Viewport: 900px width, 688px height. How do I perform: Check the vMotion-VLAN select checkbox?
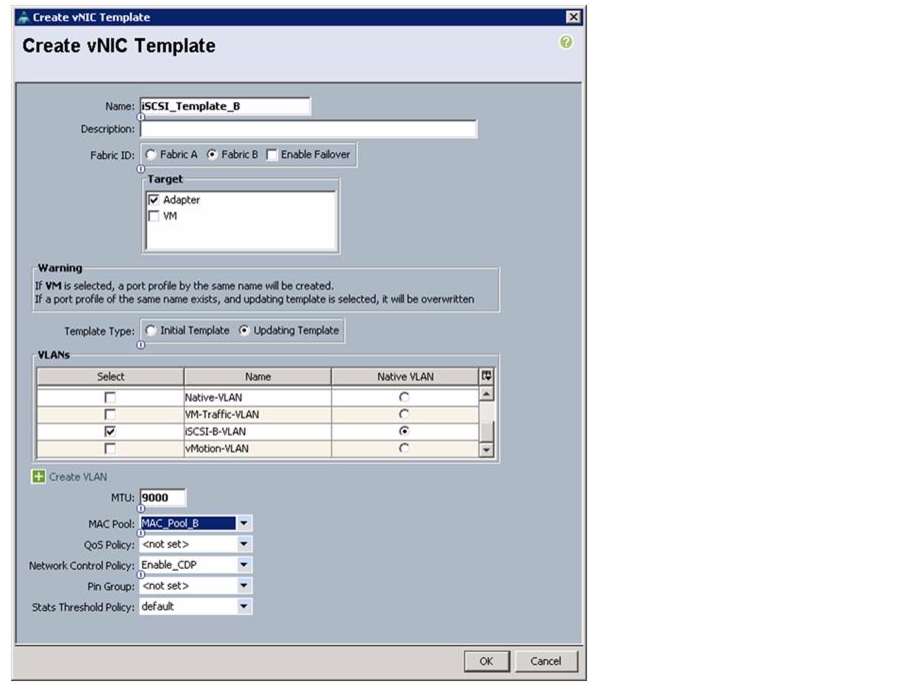(x=110, y=448)
